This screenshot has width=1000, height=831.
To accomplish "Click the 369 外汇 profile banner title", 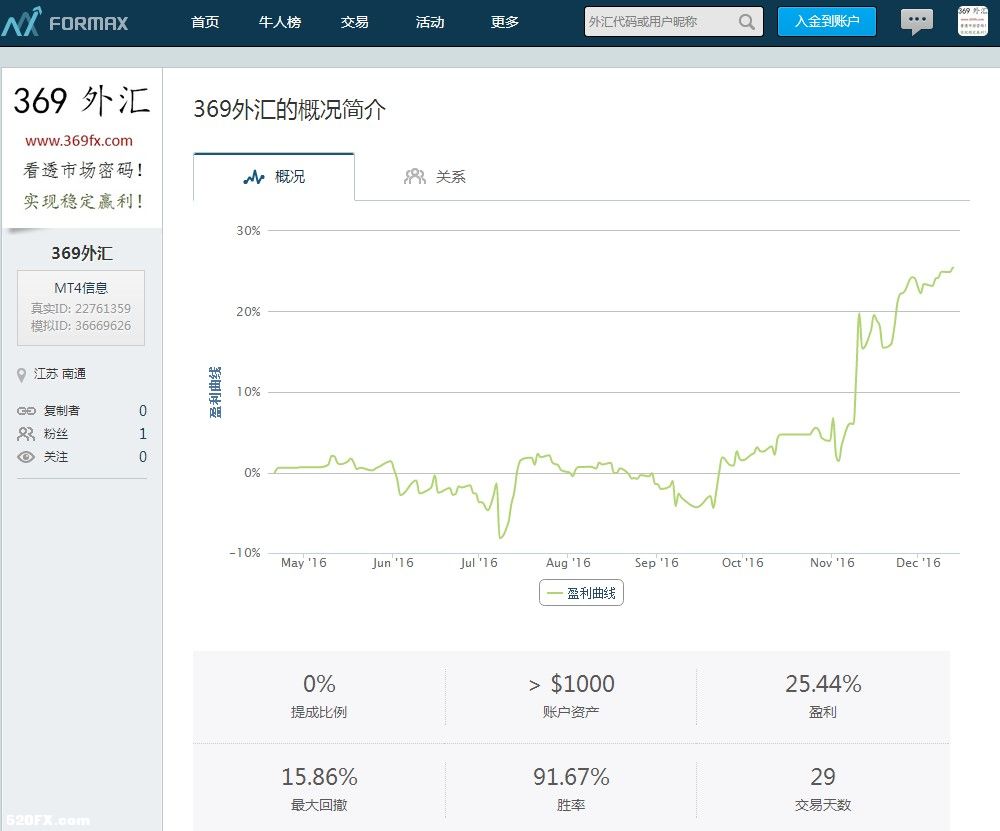I will click(x=82, y=101).
